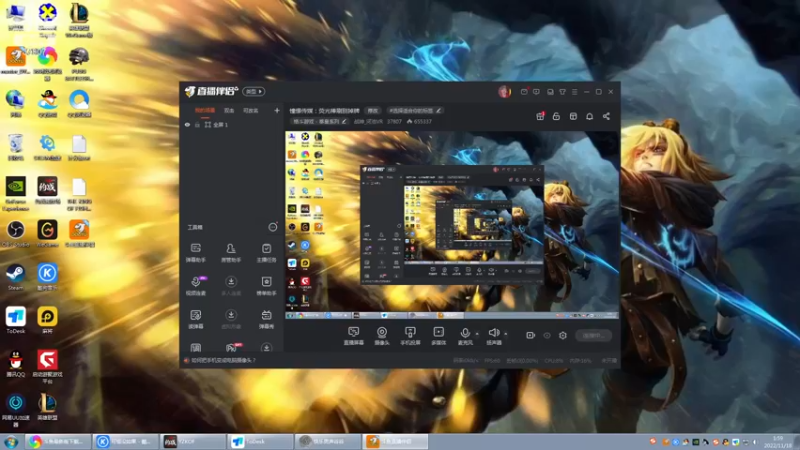Screen dimensions: 800x450
Task: Open the 视频连麦 microphone tool
Action: coord(195,286)
